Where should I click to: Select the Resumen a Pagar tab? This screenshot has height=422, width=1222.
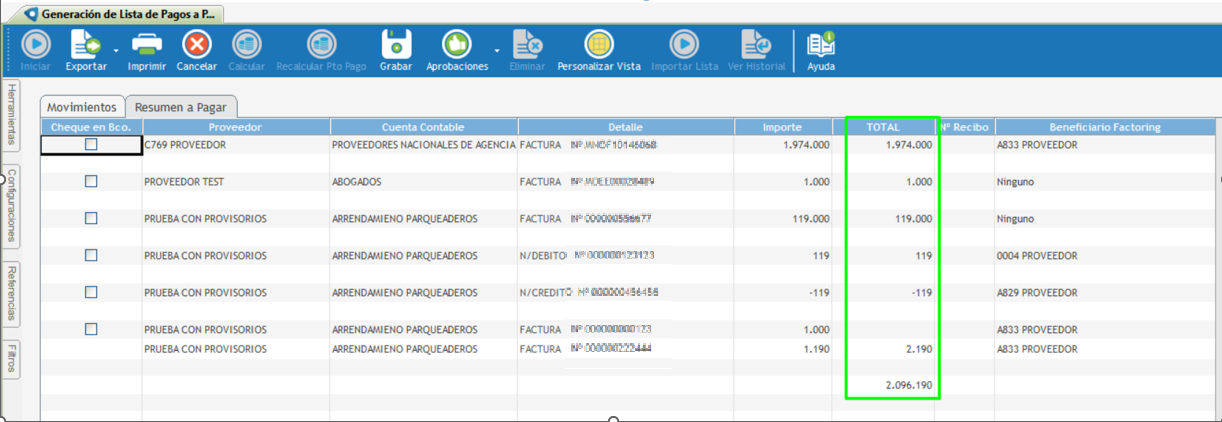point(181,107)
